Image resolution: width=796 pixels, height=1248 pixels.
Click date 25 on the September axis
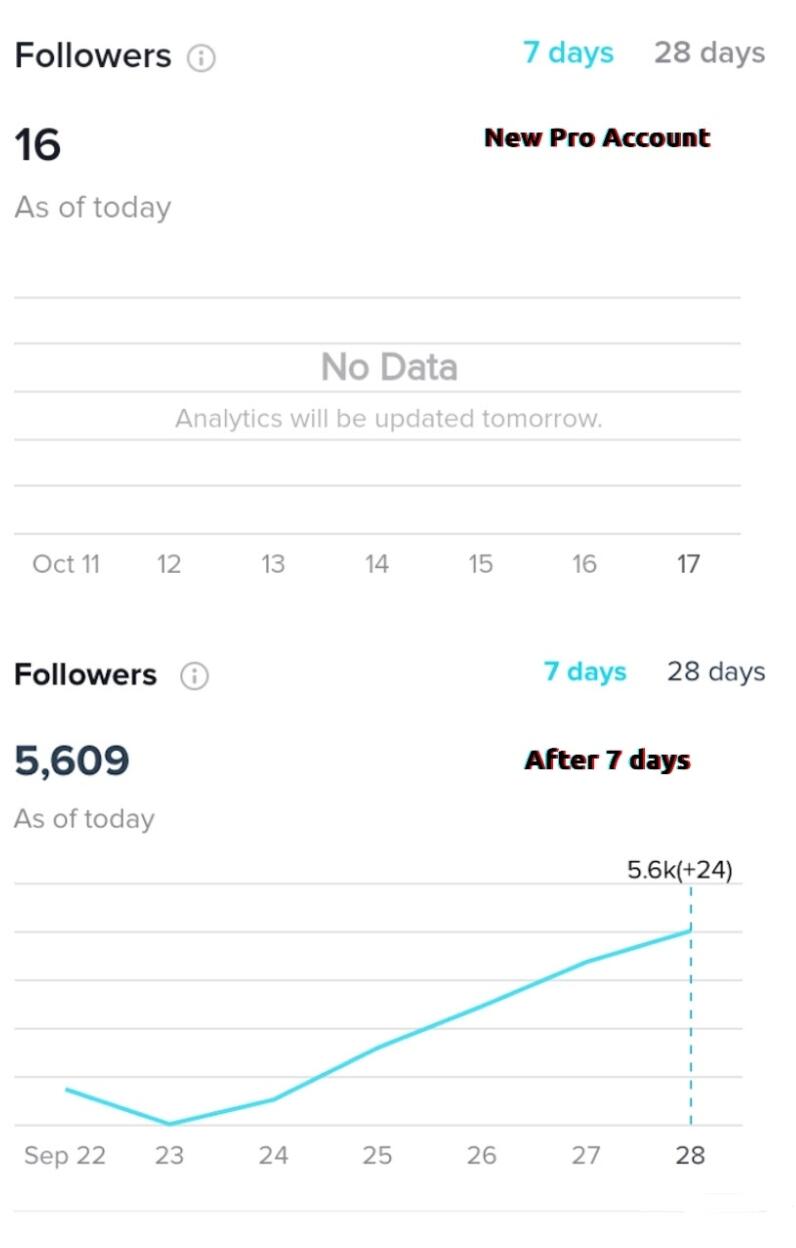click(377, 1156)
